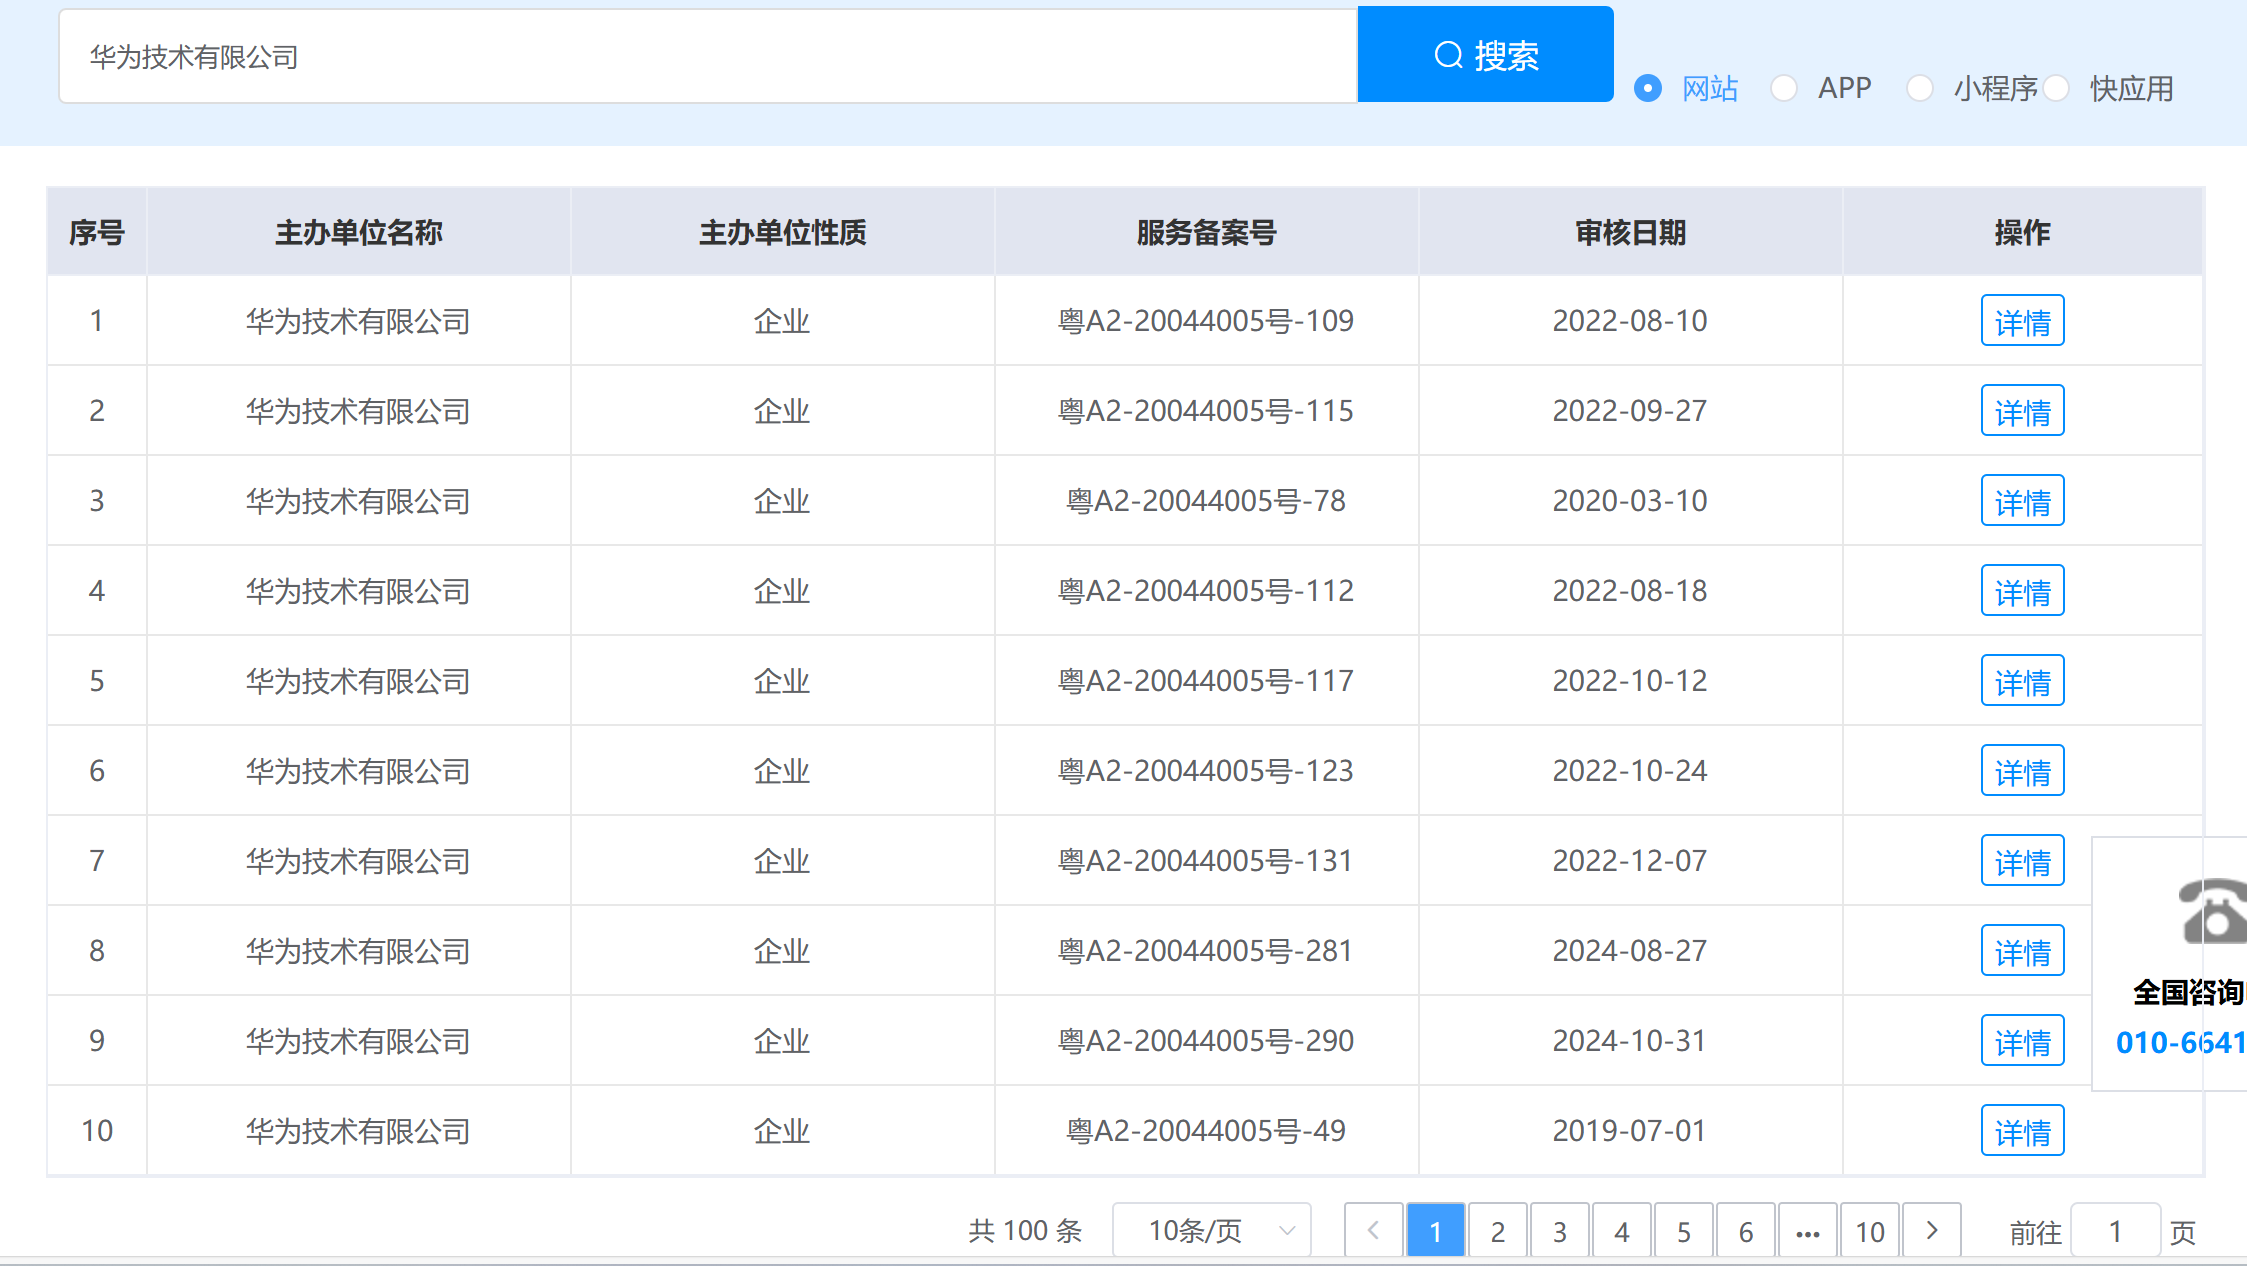
Task: Go to page 5 in pagination
Action: click(x=1683, y=1231)
